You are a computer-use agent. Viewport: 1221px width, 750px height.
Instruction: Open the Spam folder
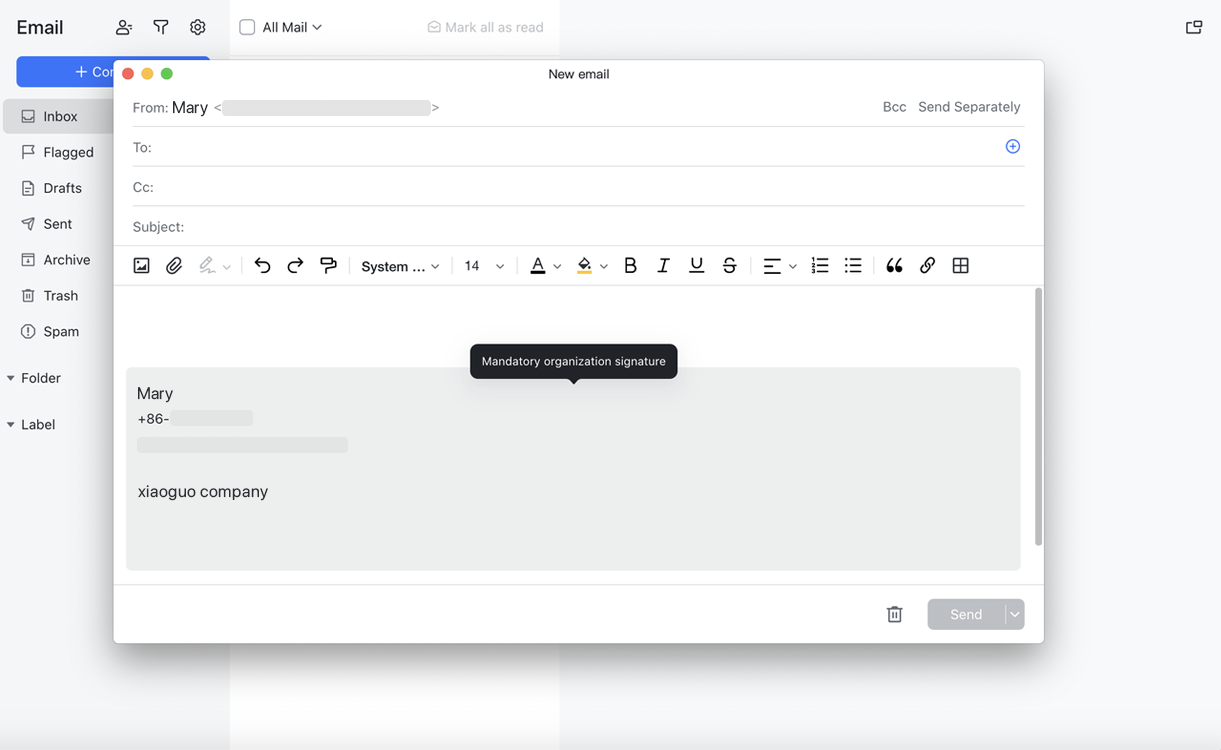pos(58,331)
